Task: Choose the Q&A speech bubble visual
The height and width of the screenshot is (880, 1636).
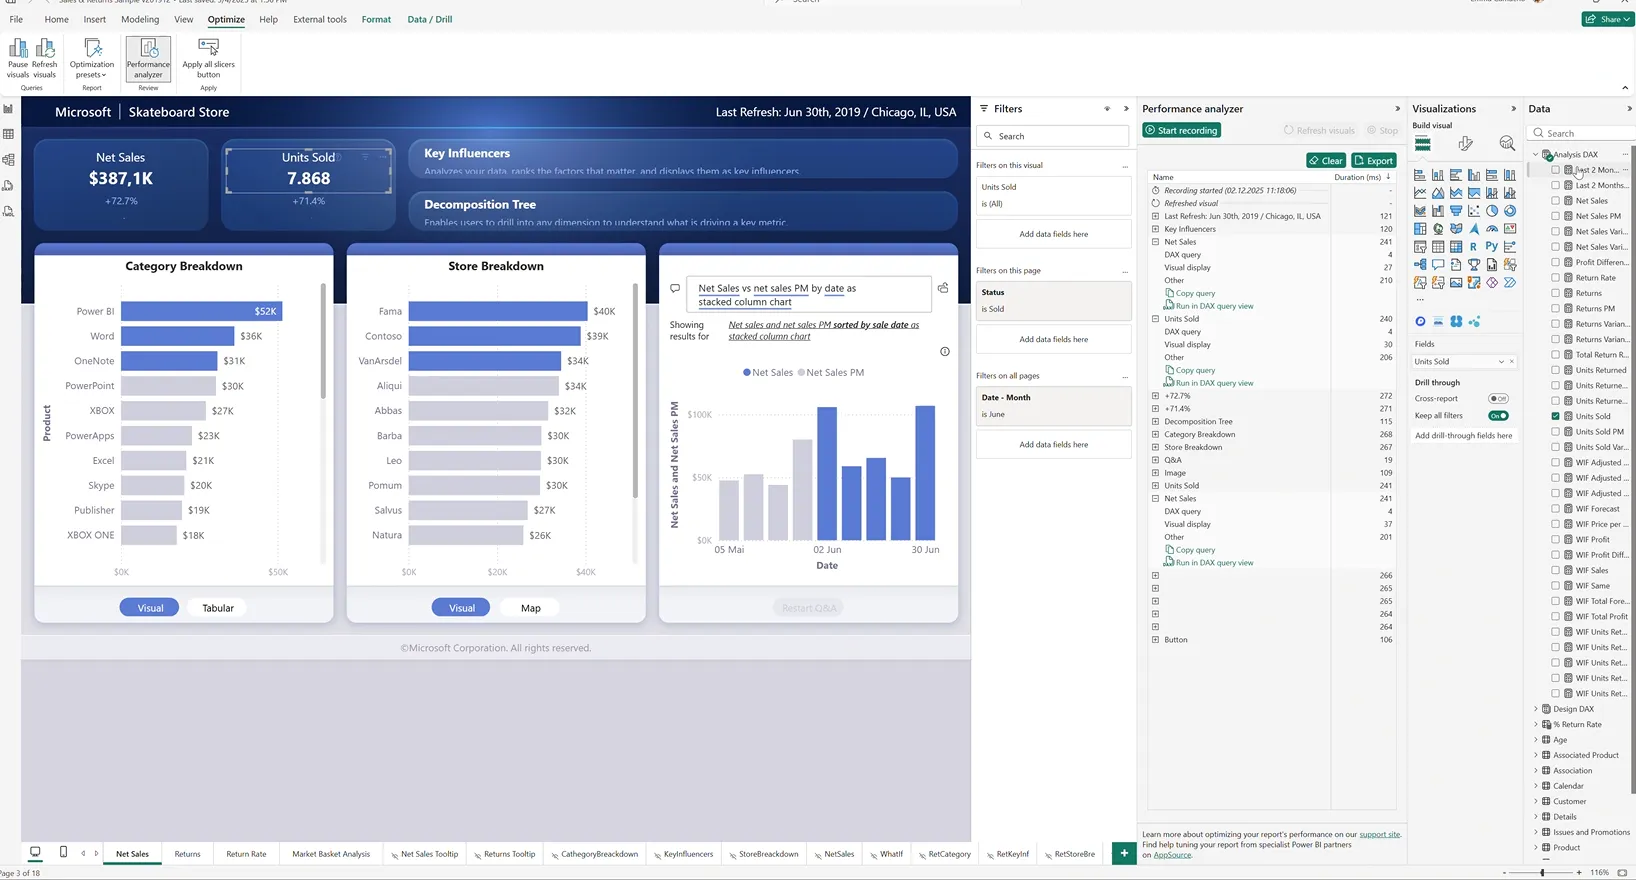Action: coord(1438,265)
